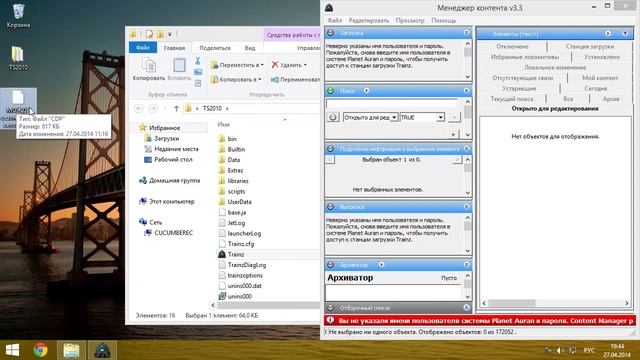This screenshot has width=640, height=360.
Task: Click the round arrow icon in Элементы header
Action: (608, 33)
